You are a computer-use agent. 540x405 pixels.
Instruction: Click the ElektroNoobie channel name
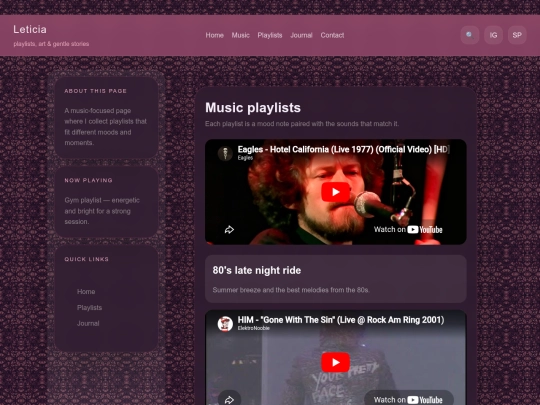(x=253, y=328)
